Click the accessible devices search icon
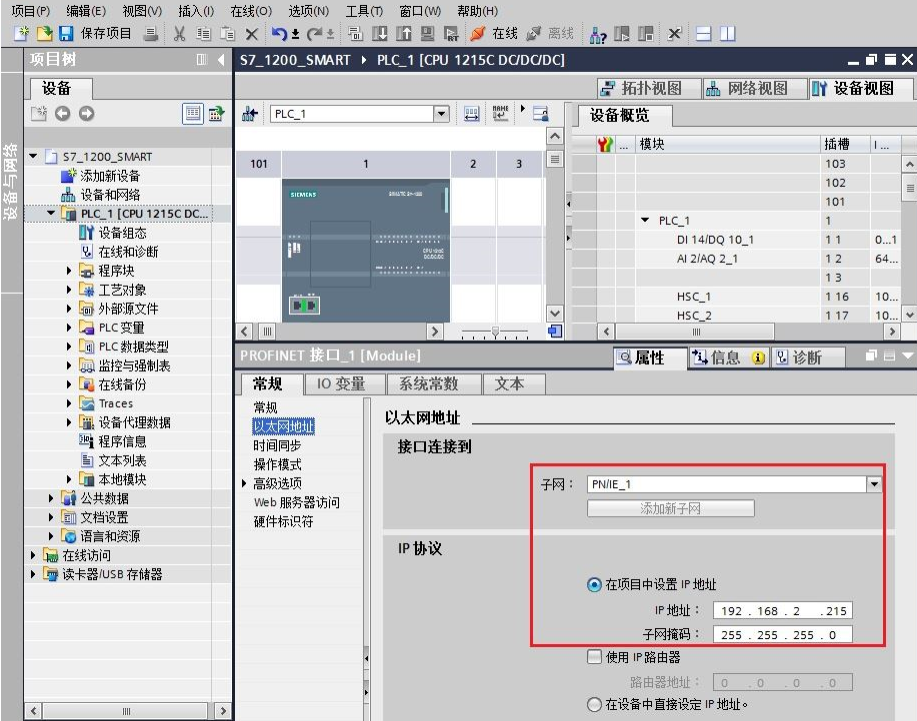Screen dimensions: 917x721 click(x=596, y=32)
